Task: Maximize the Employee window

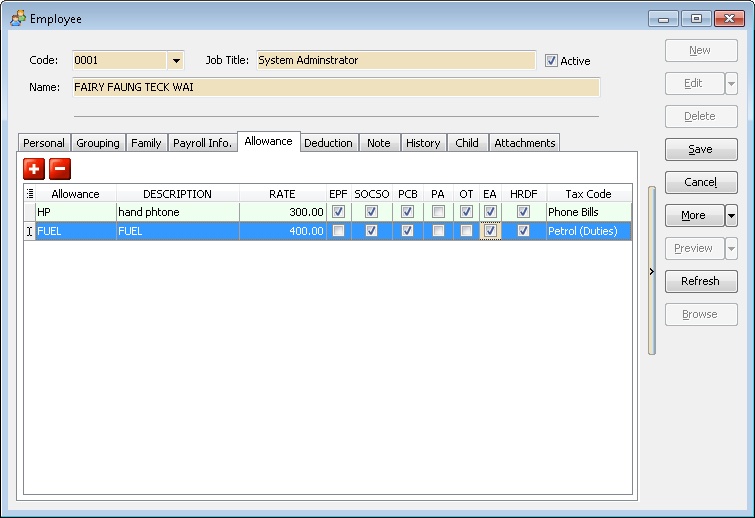Action: click(x=696, y=19)
